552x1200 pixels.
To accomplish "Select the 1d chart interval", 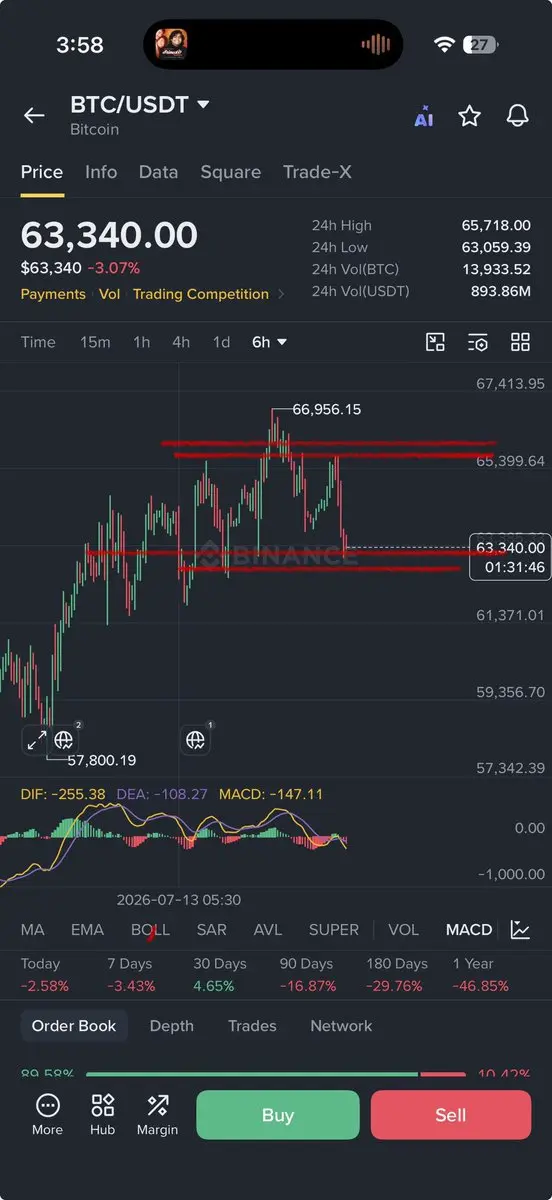I will [x=221, y=342].
